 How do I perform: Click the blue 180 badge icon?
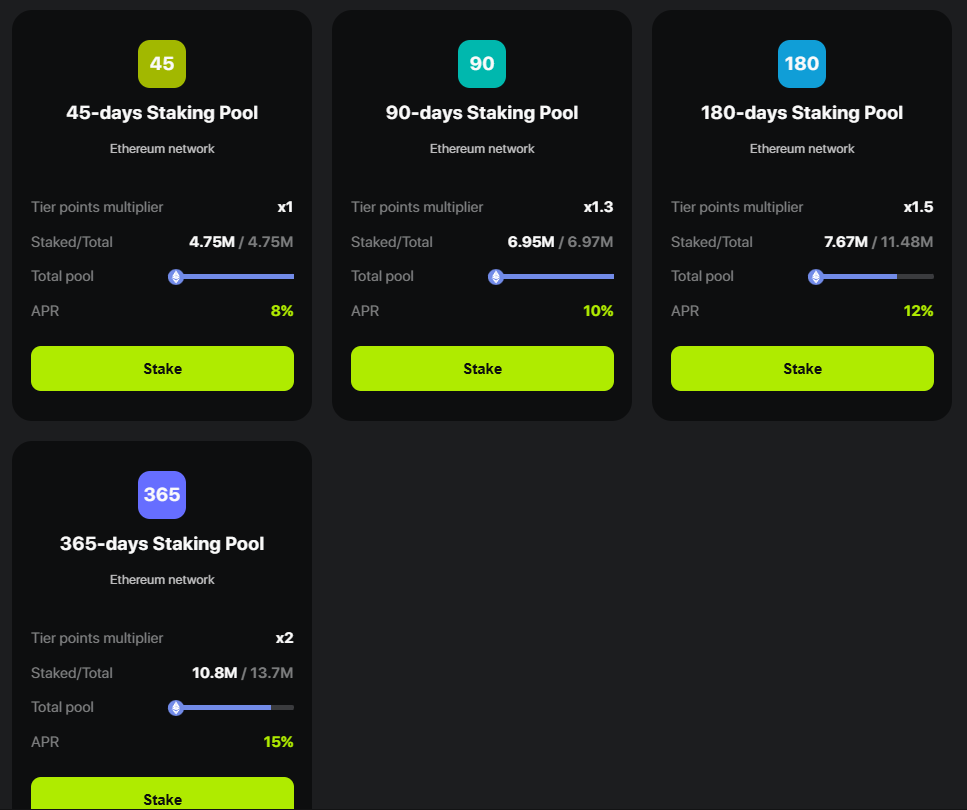coord(802,64)
